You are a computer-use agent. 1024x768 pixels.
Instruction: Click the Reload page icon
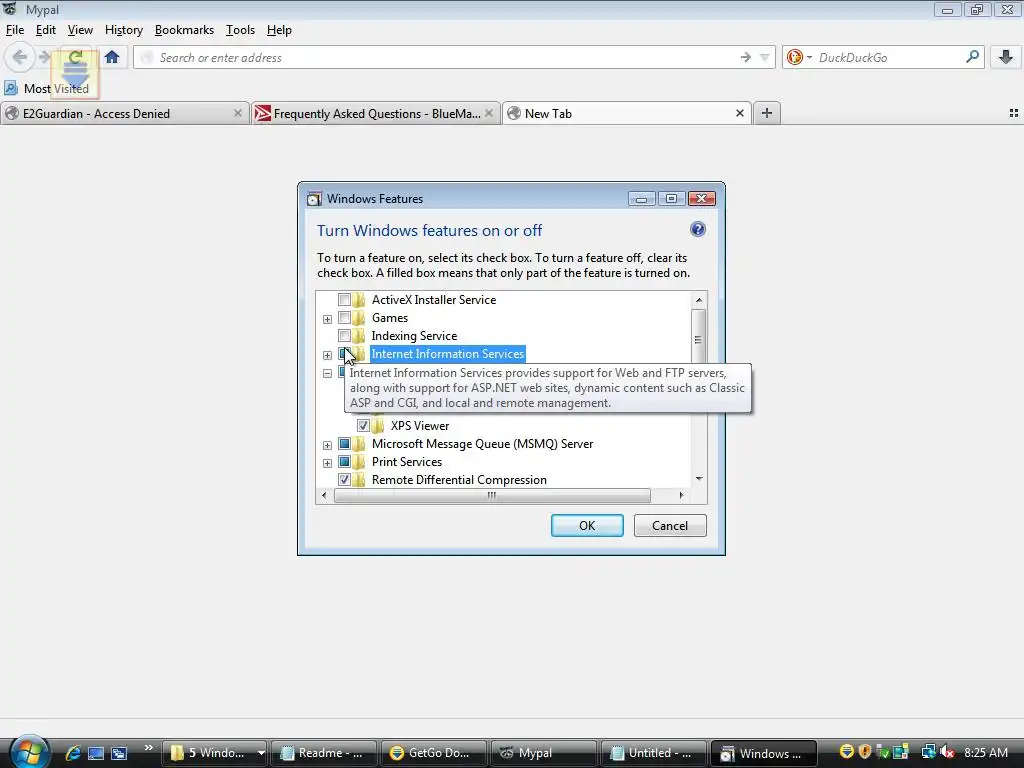tap(76, 57)
